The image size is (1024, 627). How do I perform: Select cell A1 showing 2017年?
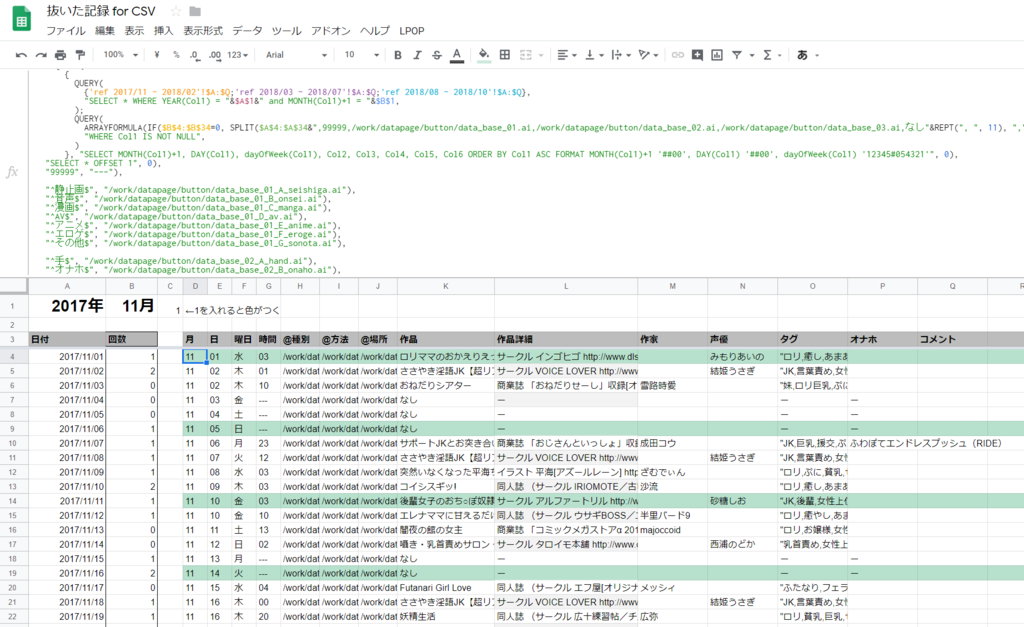(67, 306)
